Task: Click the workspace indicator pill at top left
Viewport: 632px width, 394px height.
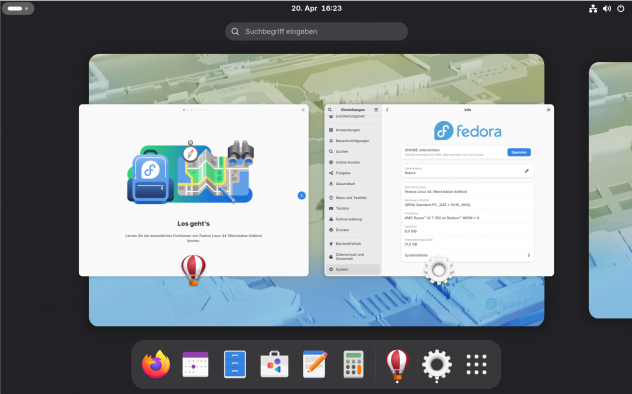Action: point(18,8)
